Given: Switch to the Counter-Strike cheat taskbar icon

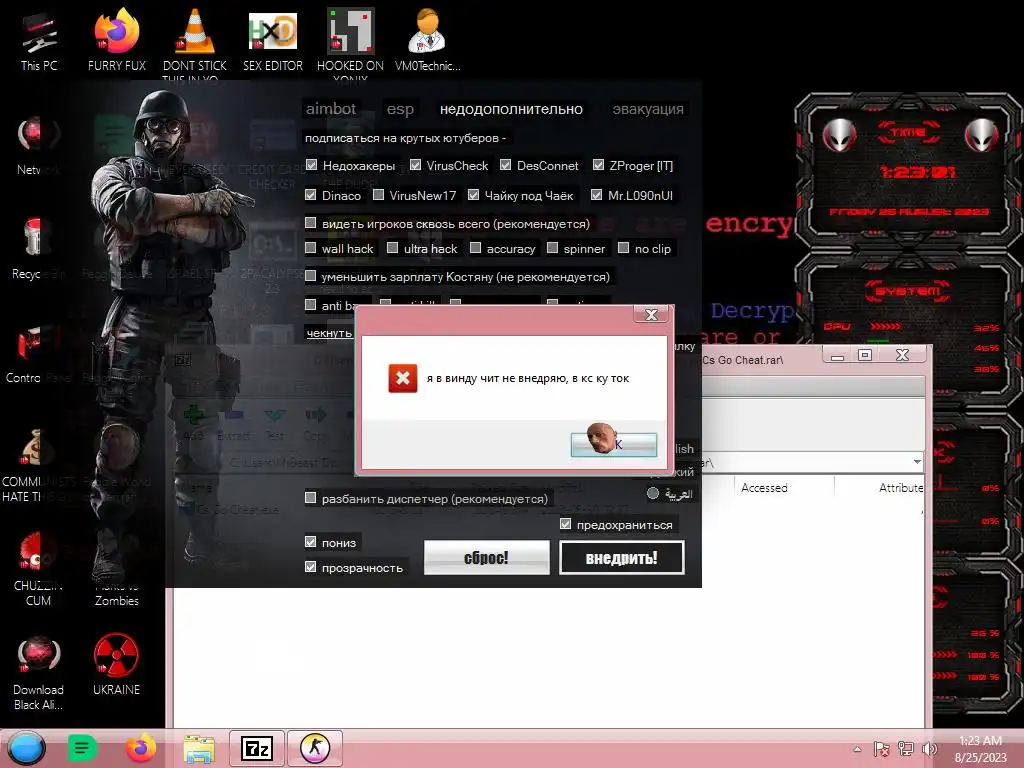Looking at the screenshot, I should click(315, 748).
